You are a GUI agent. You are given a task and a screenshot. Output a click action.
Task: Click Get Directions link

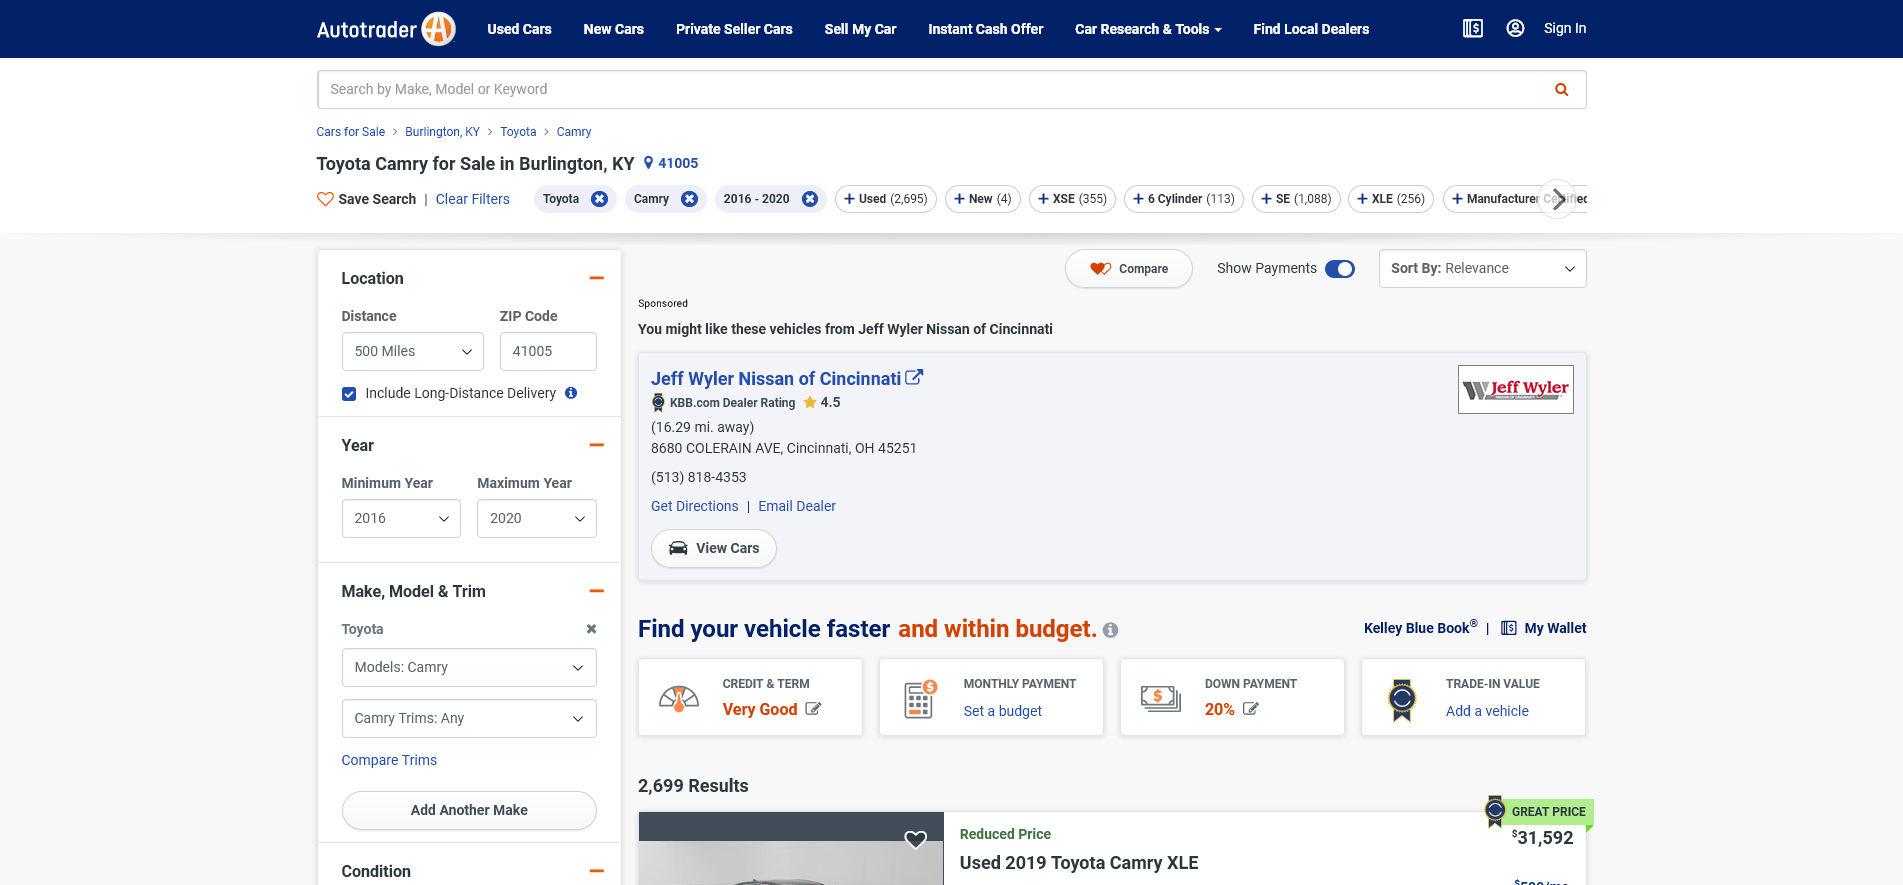coord(694,507)
